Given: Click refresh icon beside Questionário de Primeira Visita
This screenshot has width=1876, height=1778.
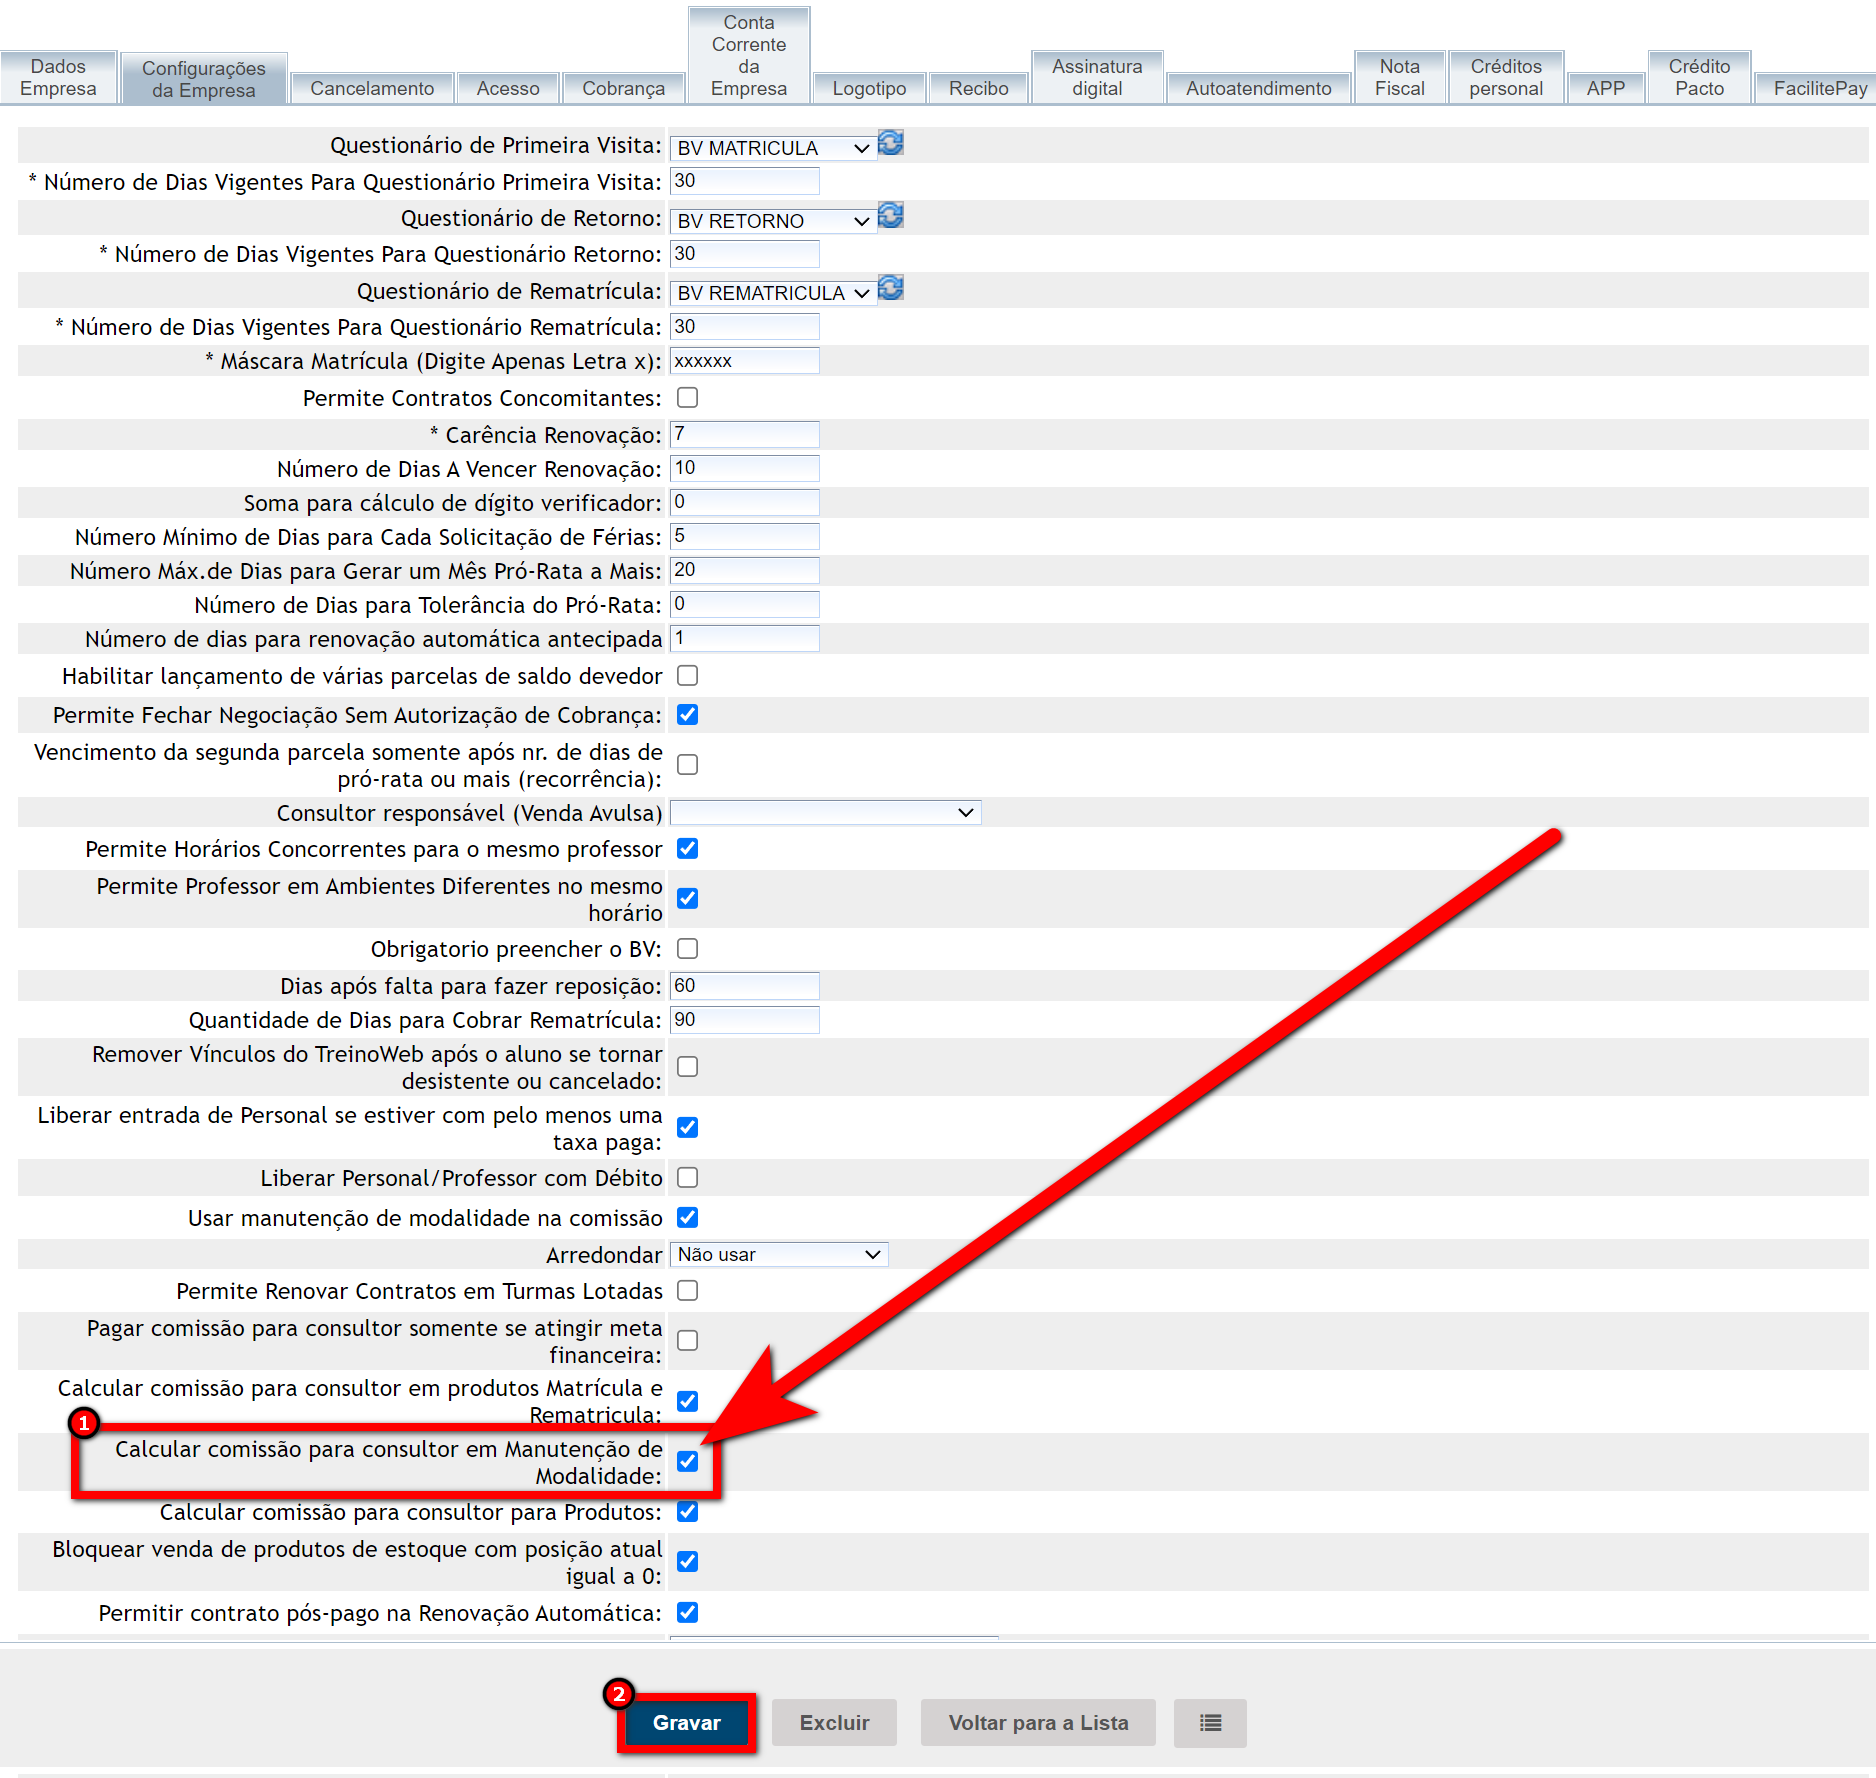Looking at the screenshot, I should point(890,144).
